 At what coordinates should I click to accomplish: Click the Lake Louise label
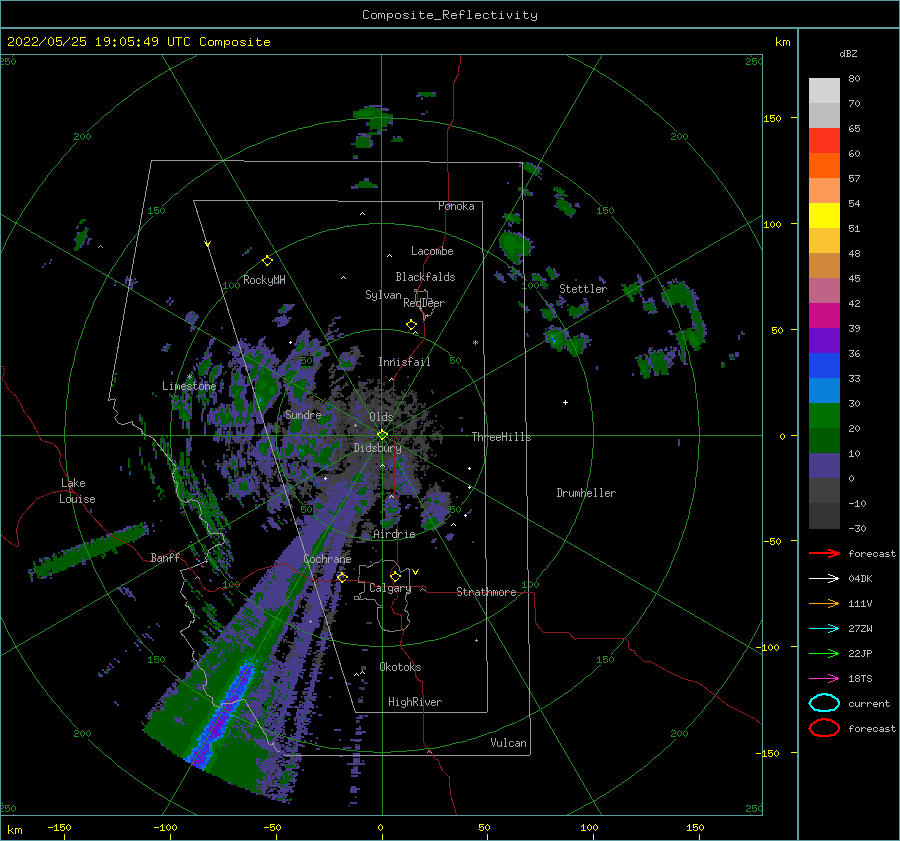coord(77,491)
